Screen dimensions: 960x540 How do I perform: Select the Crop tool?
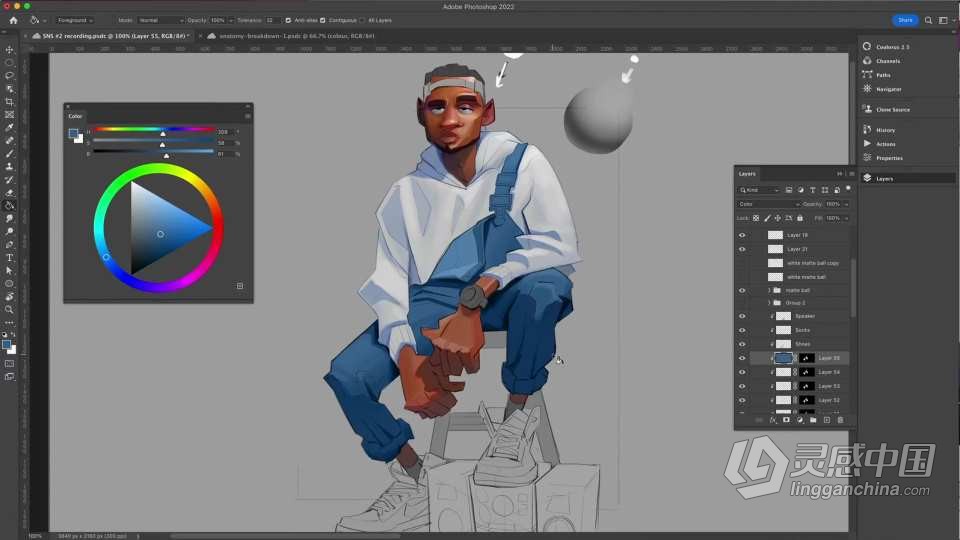(9, 102)
